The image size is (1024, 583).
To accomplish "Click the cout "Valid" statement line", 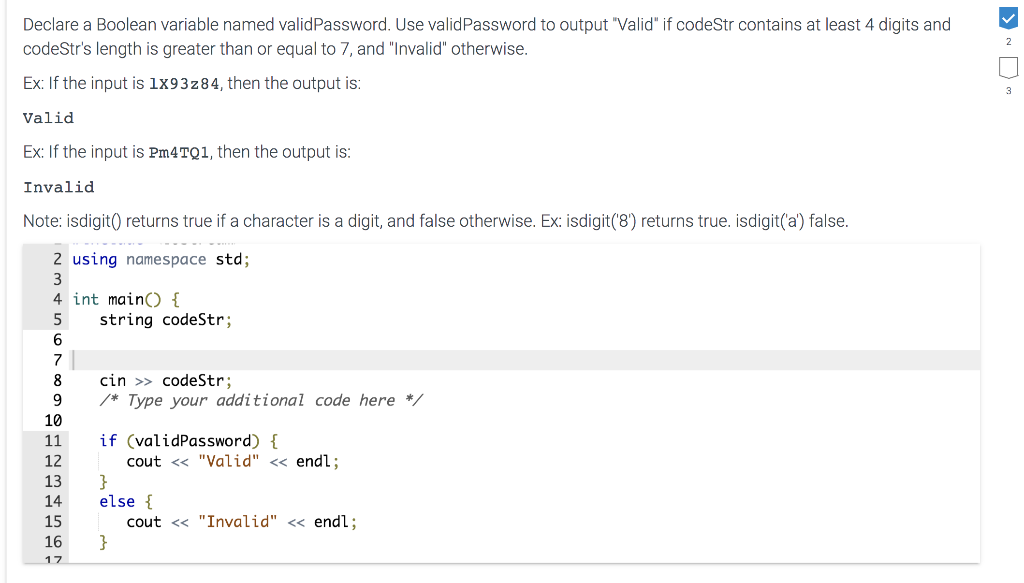I will coord(232,462).
